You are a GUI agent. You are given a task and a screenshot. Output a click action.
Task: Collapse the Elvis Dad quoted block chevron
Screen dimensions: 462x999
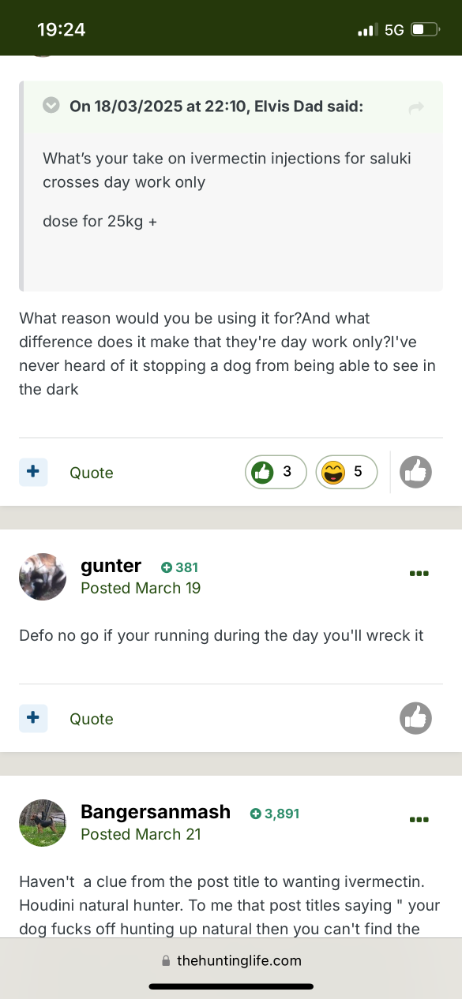[x=51, y=105]
